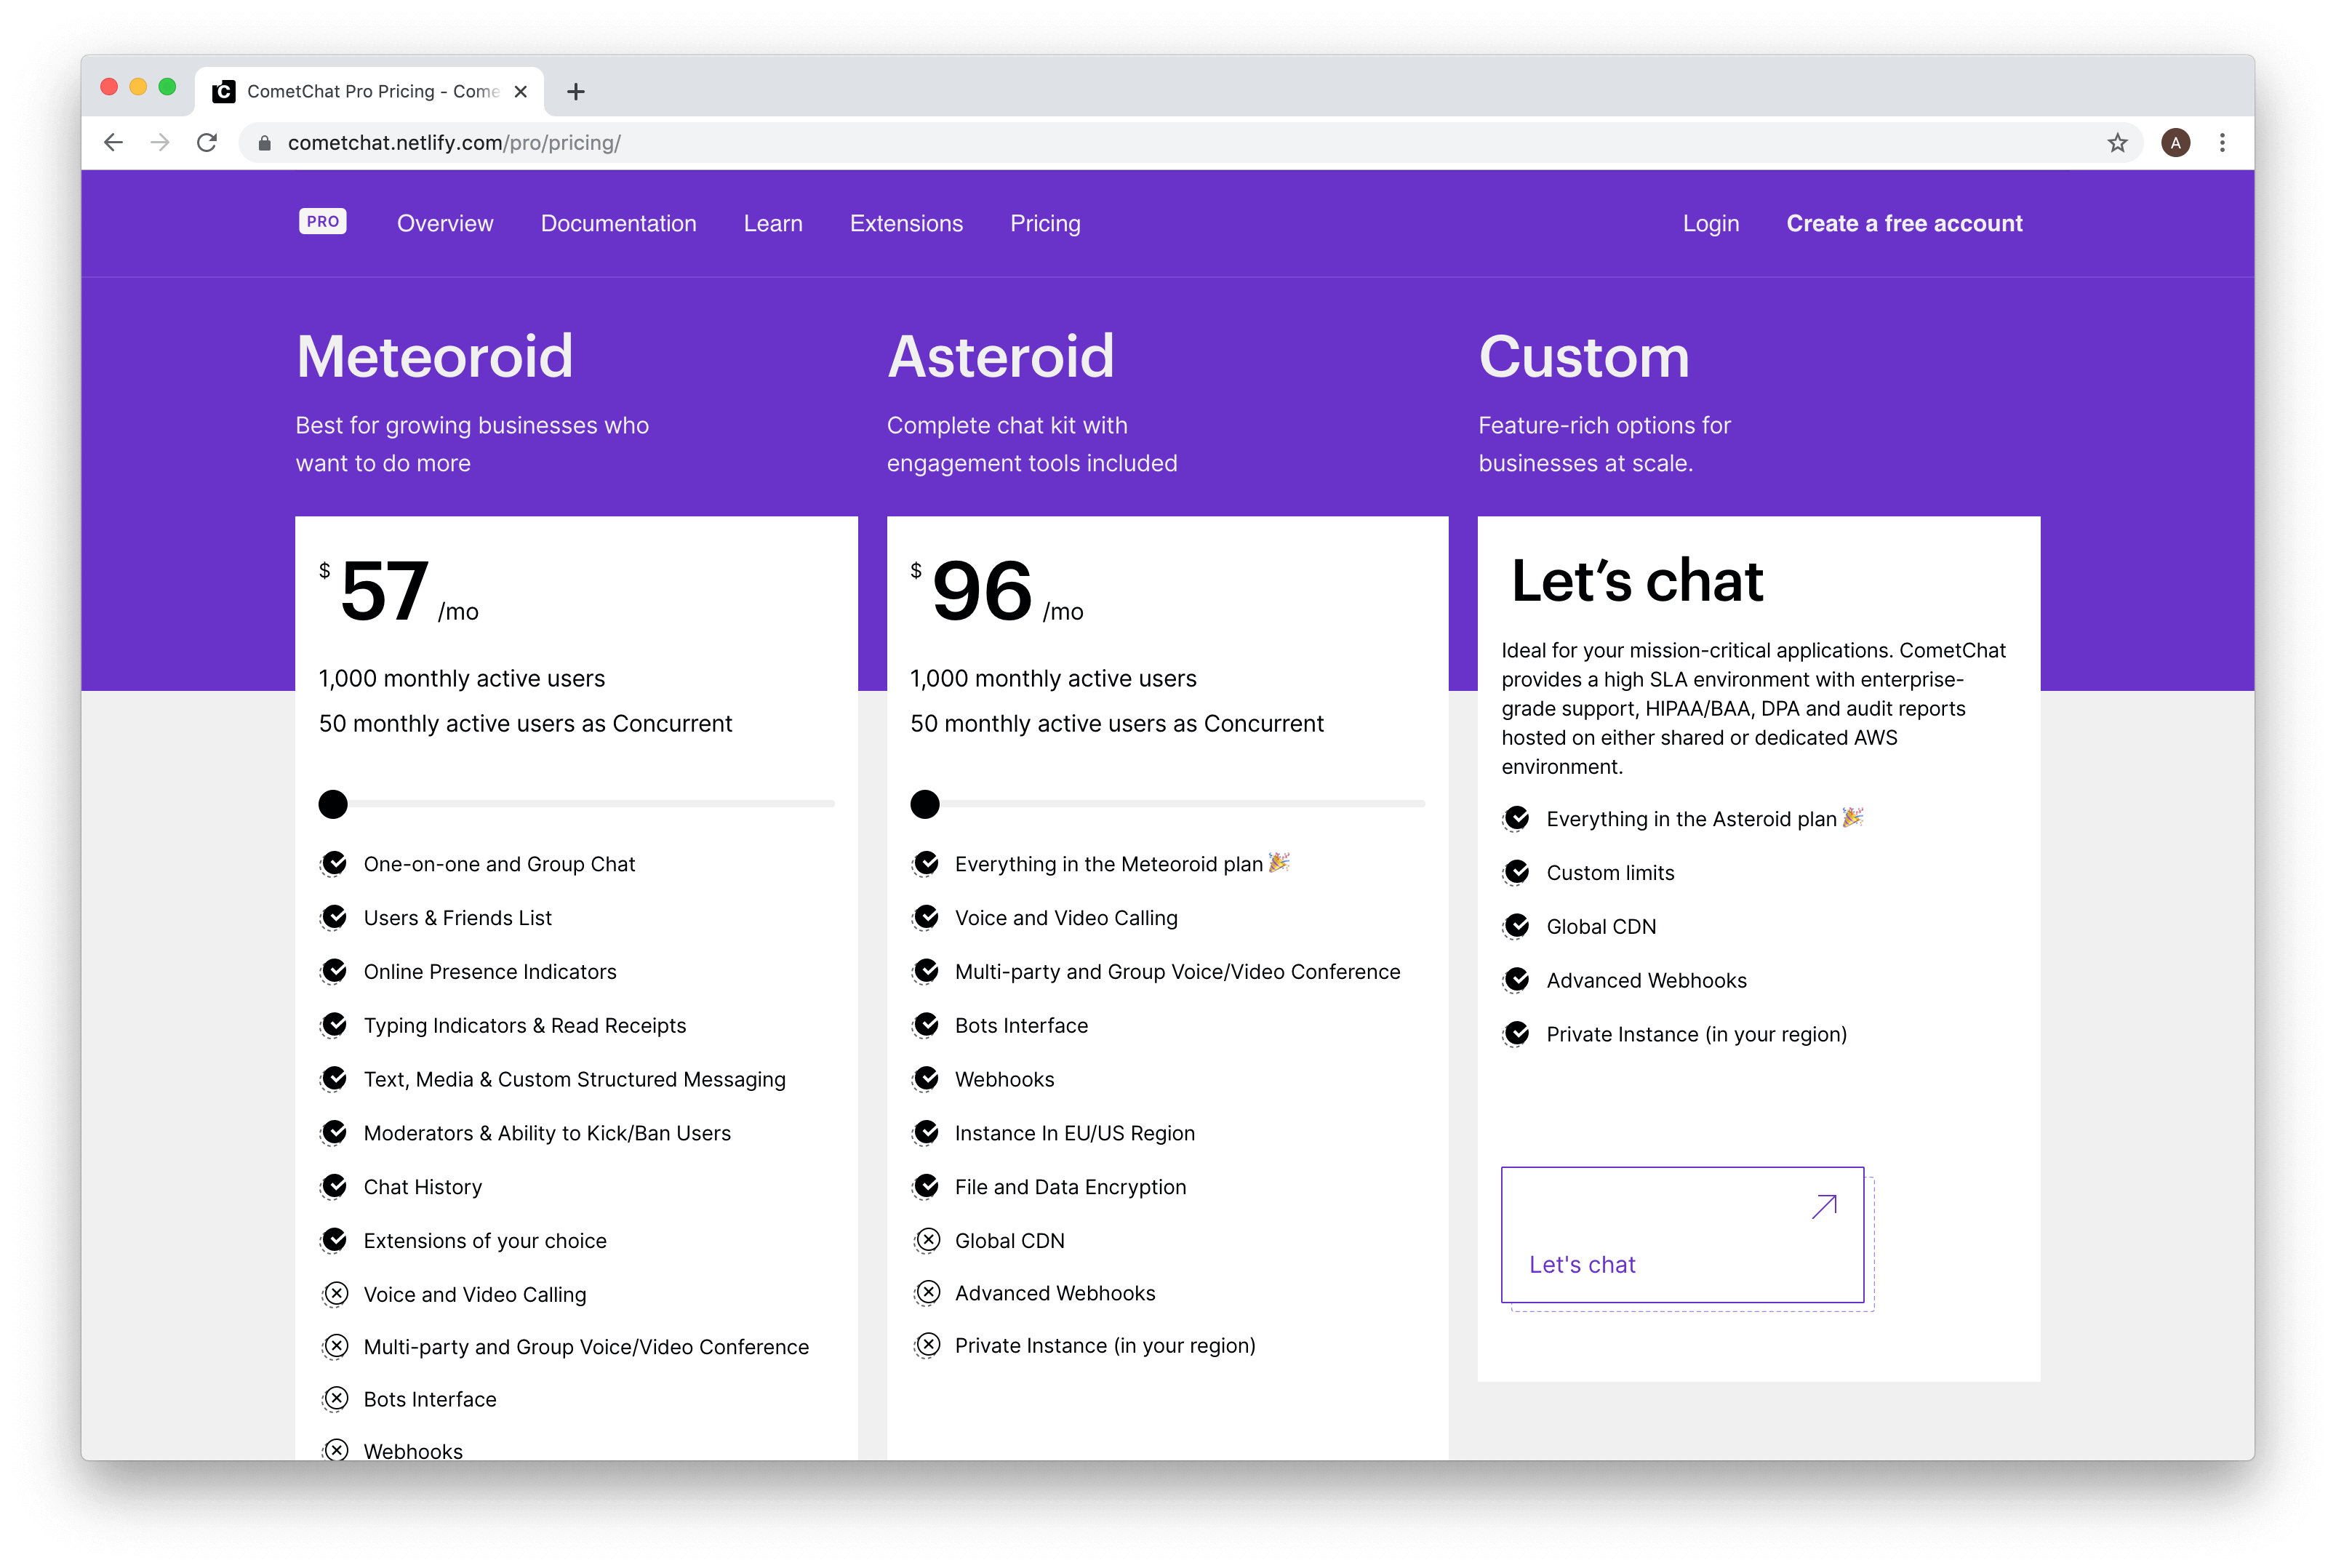
Task: Close the CometChat Pro Pricing tab
Action: tap(520, 92)
